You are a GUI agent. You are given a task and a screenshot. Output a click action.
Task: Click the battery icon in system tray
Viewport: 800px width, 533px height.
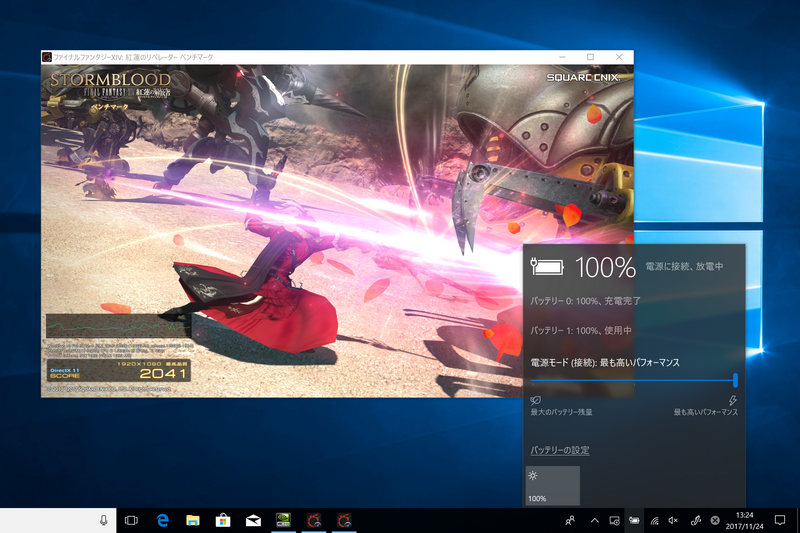pyautogui.click(x=634, y=520)
